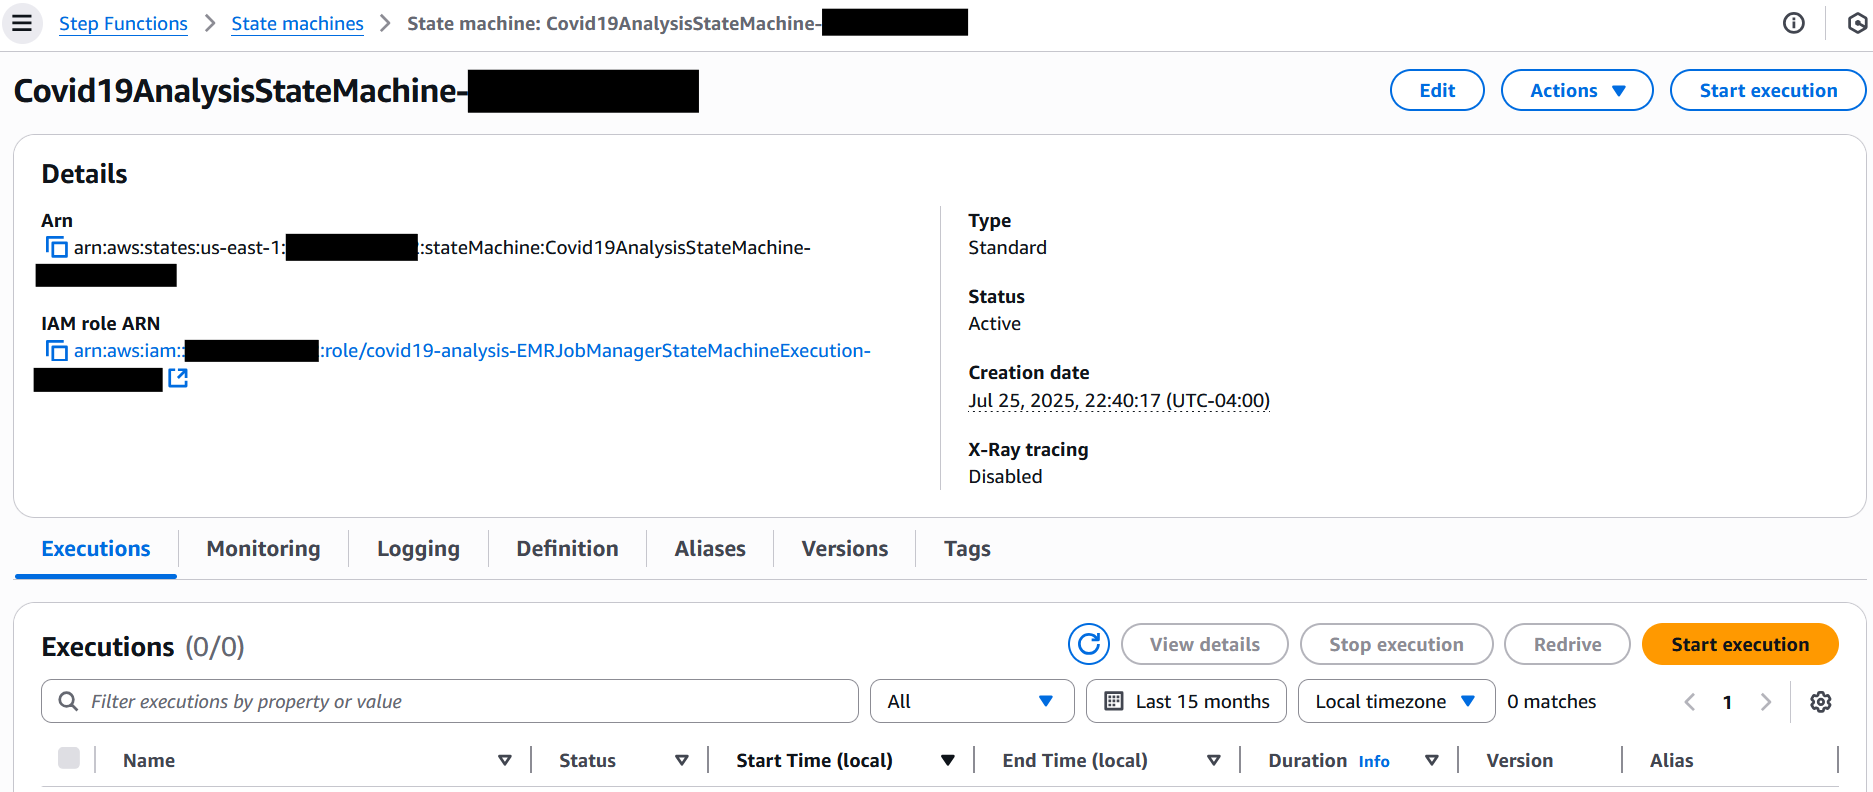The width and height of the screenshot is (1873, 792).
Task: Go to State machines breadcrumb
Action: (297, 23)
